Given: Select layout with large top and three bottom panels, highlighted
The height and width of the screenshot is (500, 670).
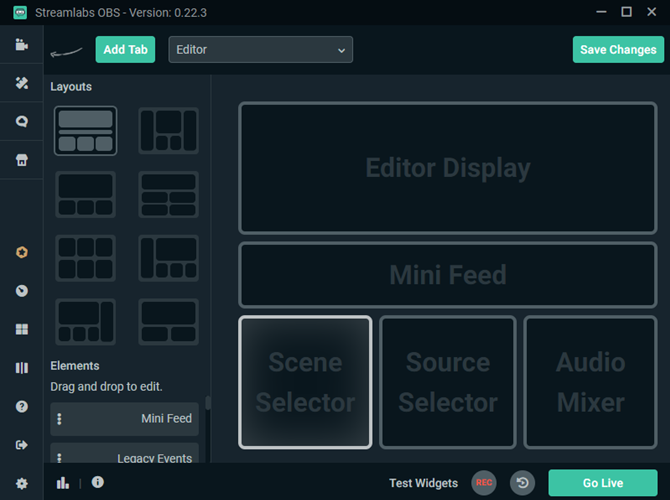Looking at the screenshot, I should pyautogui.click(x=85, y=131).
